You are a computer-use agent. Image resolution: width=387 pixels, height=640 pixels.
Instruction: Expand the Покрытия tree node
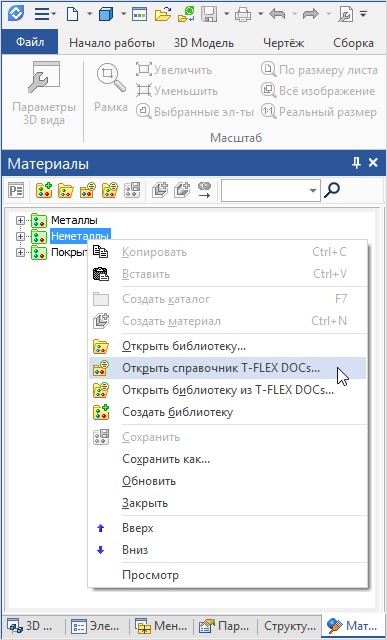20,252
